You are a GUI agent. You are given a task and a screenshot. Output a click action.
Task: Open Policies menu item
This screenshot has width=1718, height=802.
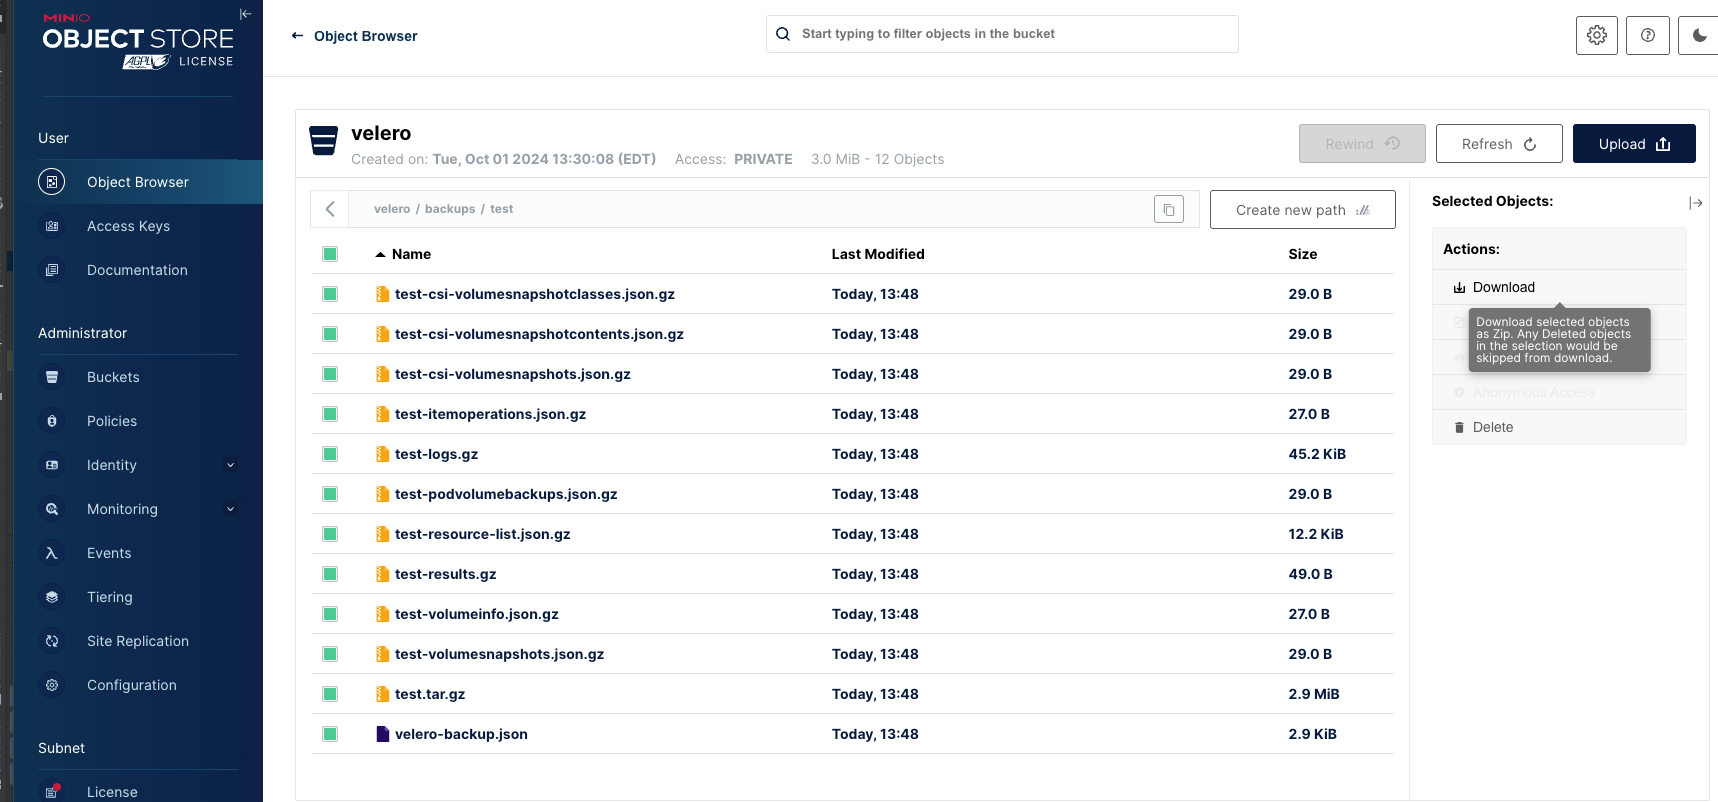point(138,421)
